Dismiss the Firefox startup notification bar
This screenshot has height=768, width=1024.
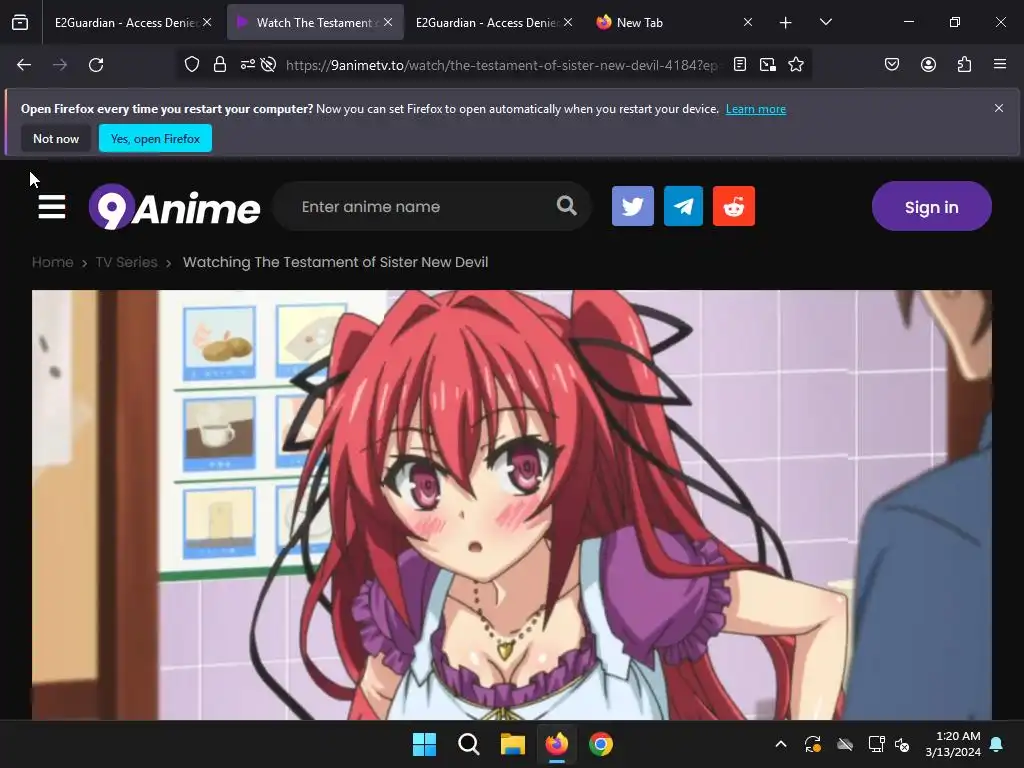[999, 108]
